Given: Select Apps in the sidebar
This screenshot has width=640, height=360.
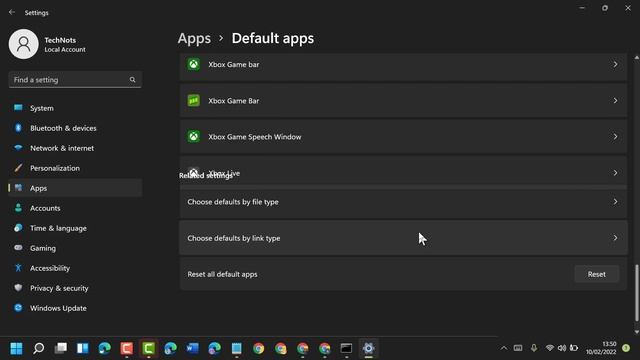Looking at the screenshot, I should (75, 188).
